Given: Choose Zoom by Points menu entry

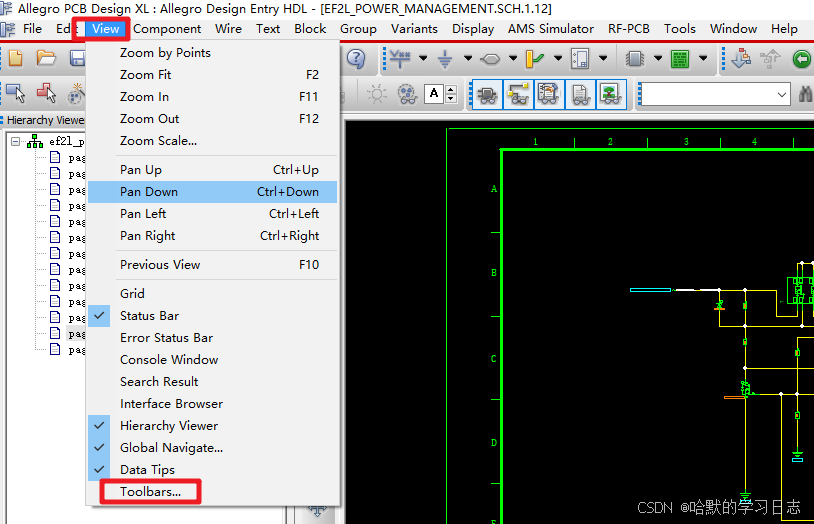Looking at the screenshot, I should click(213, 53).
